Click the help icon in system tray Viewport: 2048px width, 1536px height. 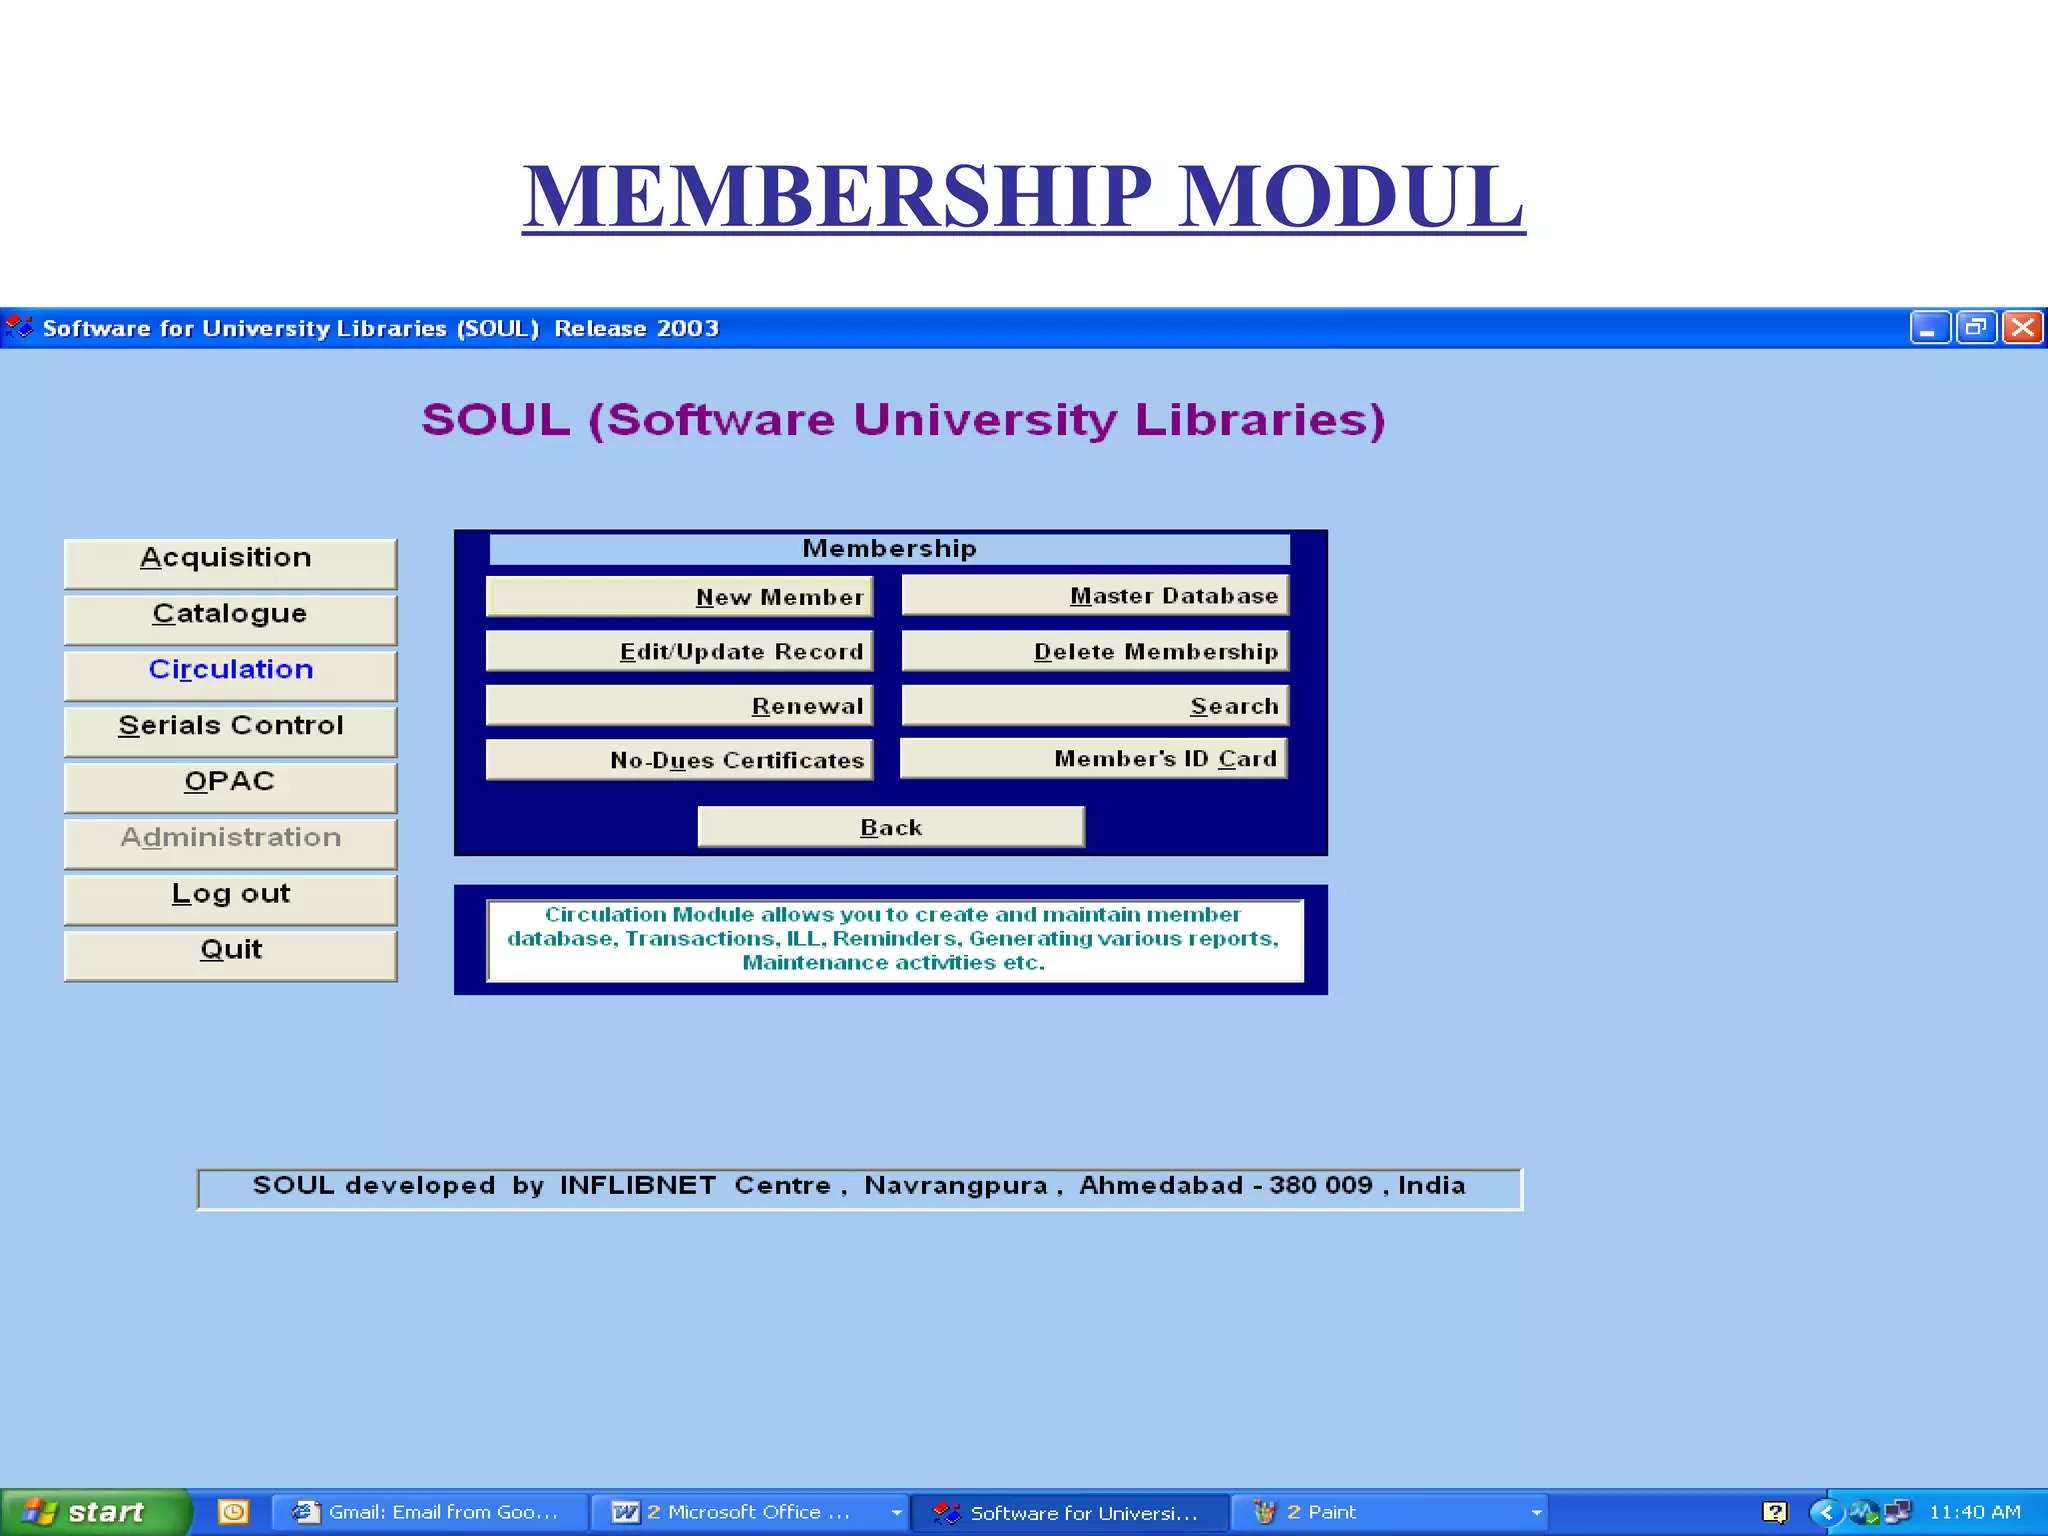(x=1775, y=1512)
